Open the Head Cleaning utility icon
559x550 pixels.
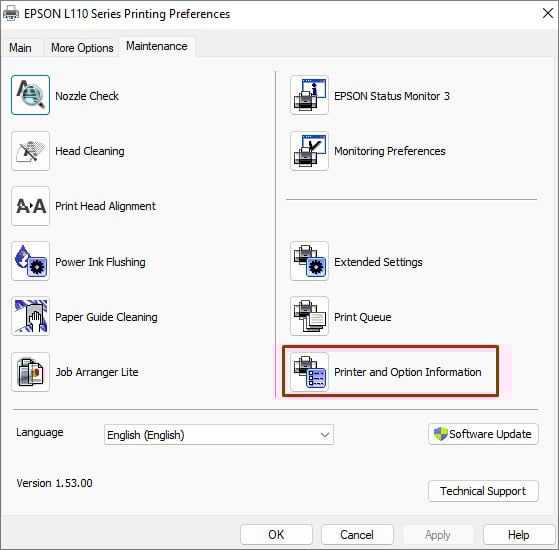coord(30,151)
